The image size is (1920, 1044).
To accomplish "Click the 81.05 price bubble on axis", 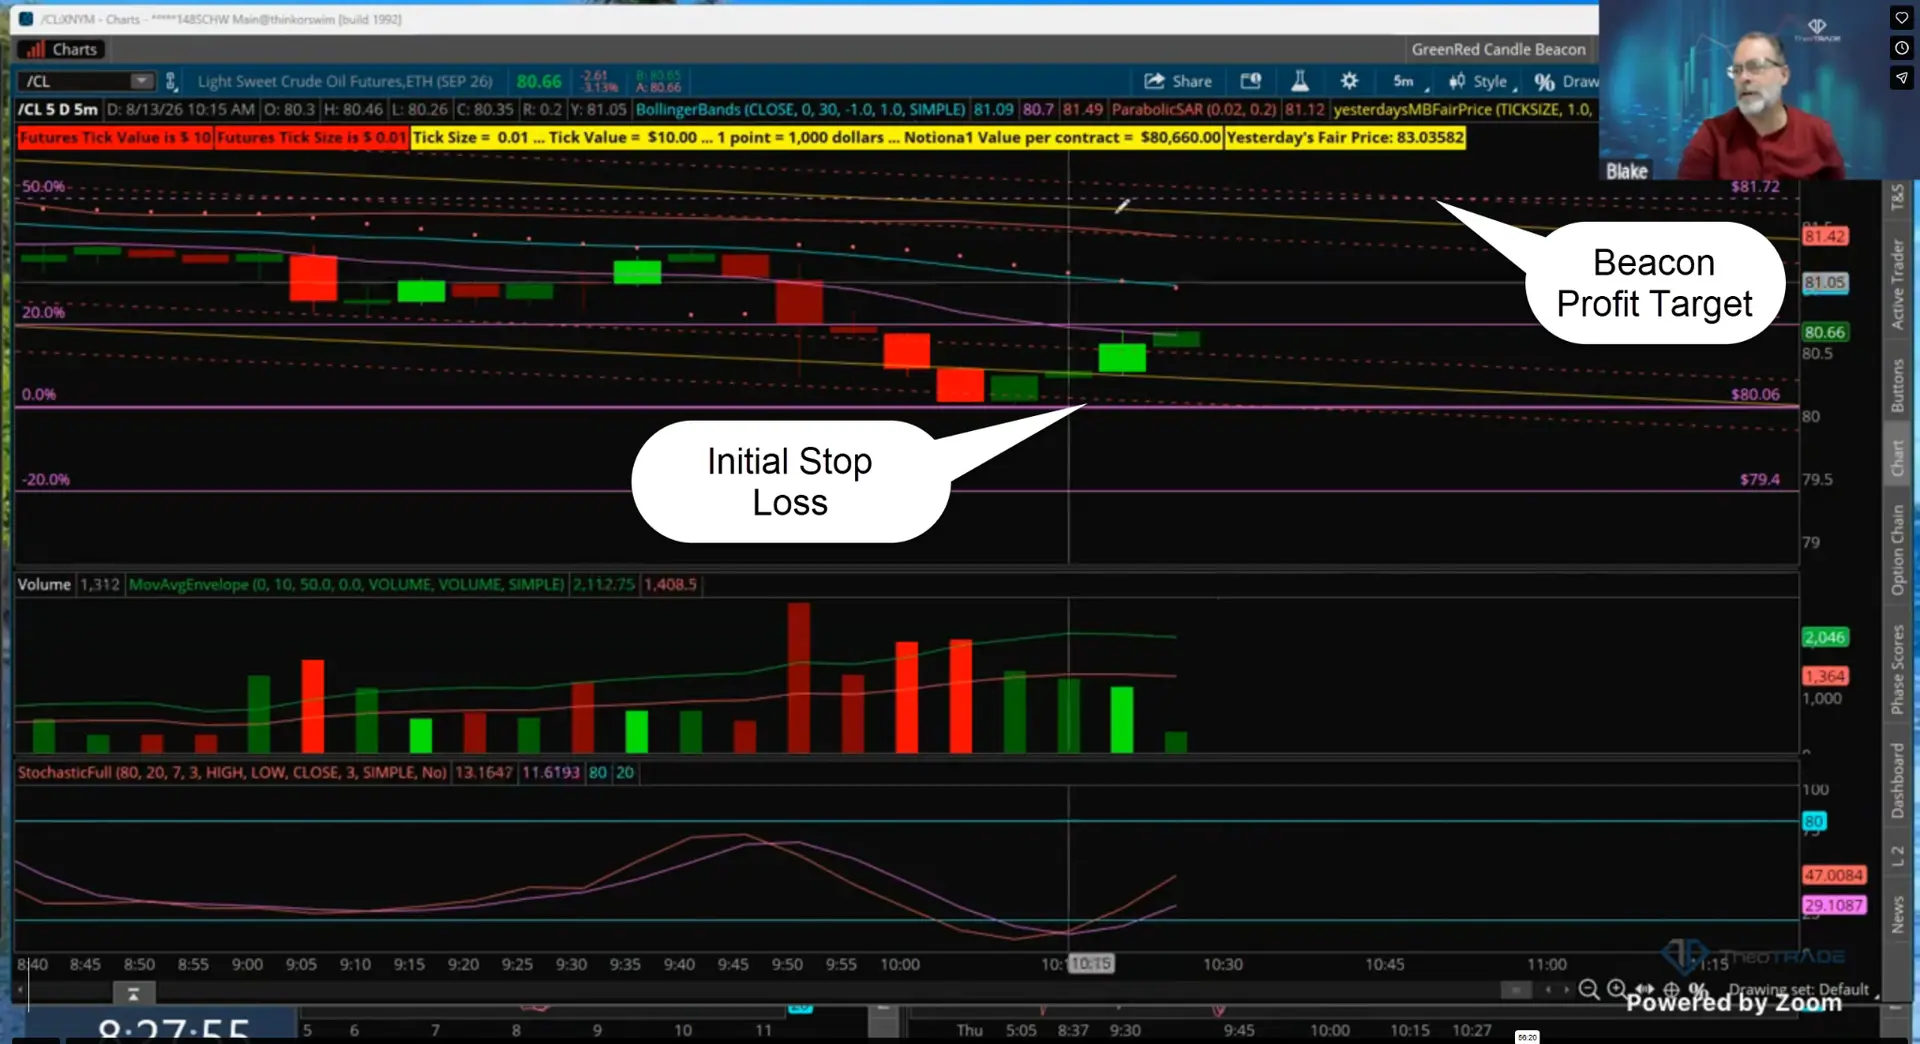I will [x=1825, y=282].
